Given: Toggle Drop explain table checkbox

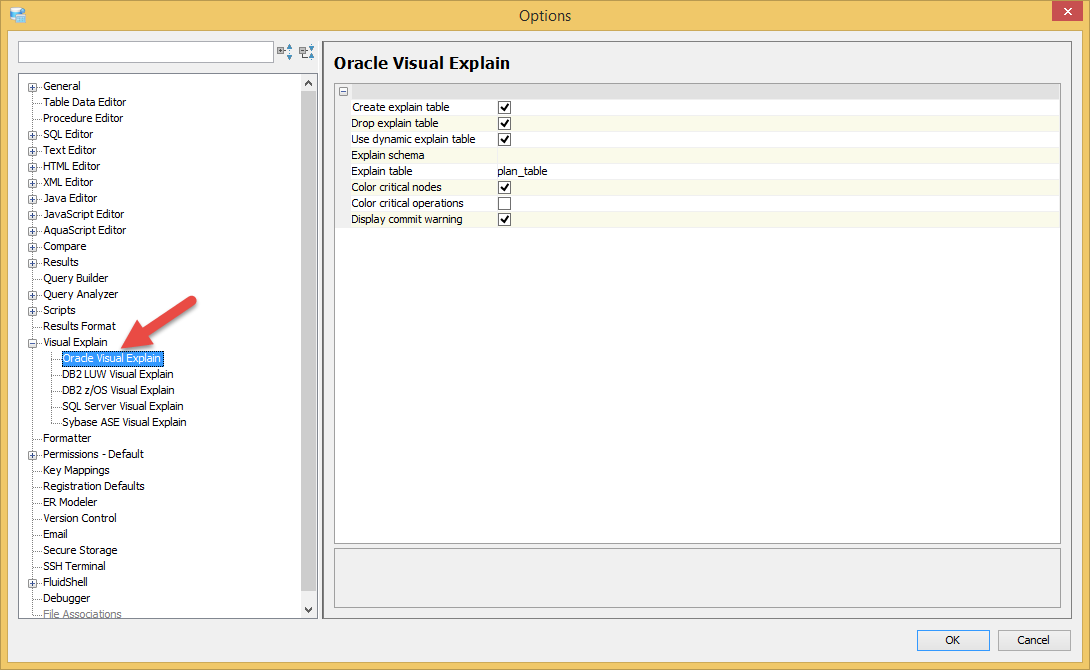Looking at the screenshot, I should (505, 123).
